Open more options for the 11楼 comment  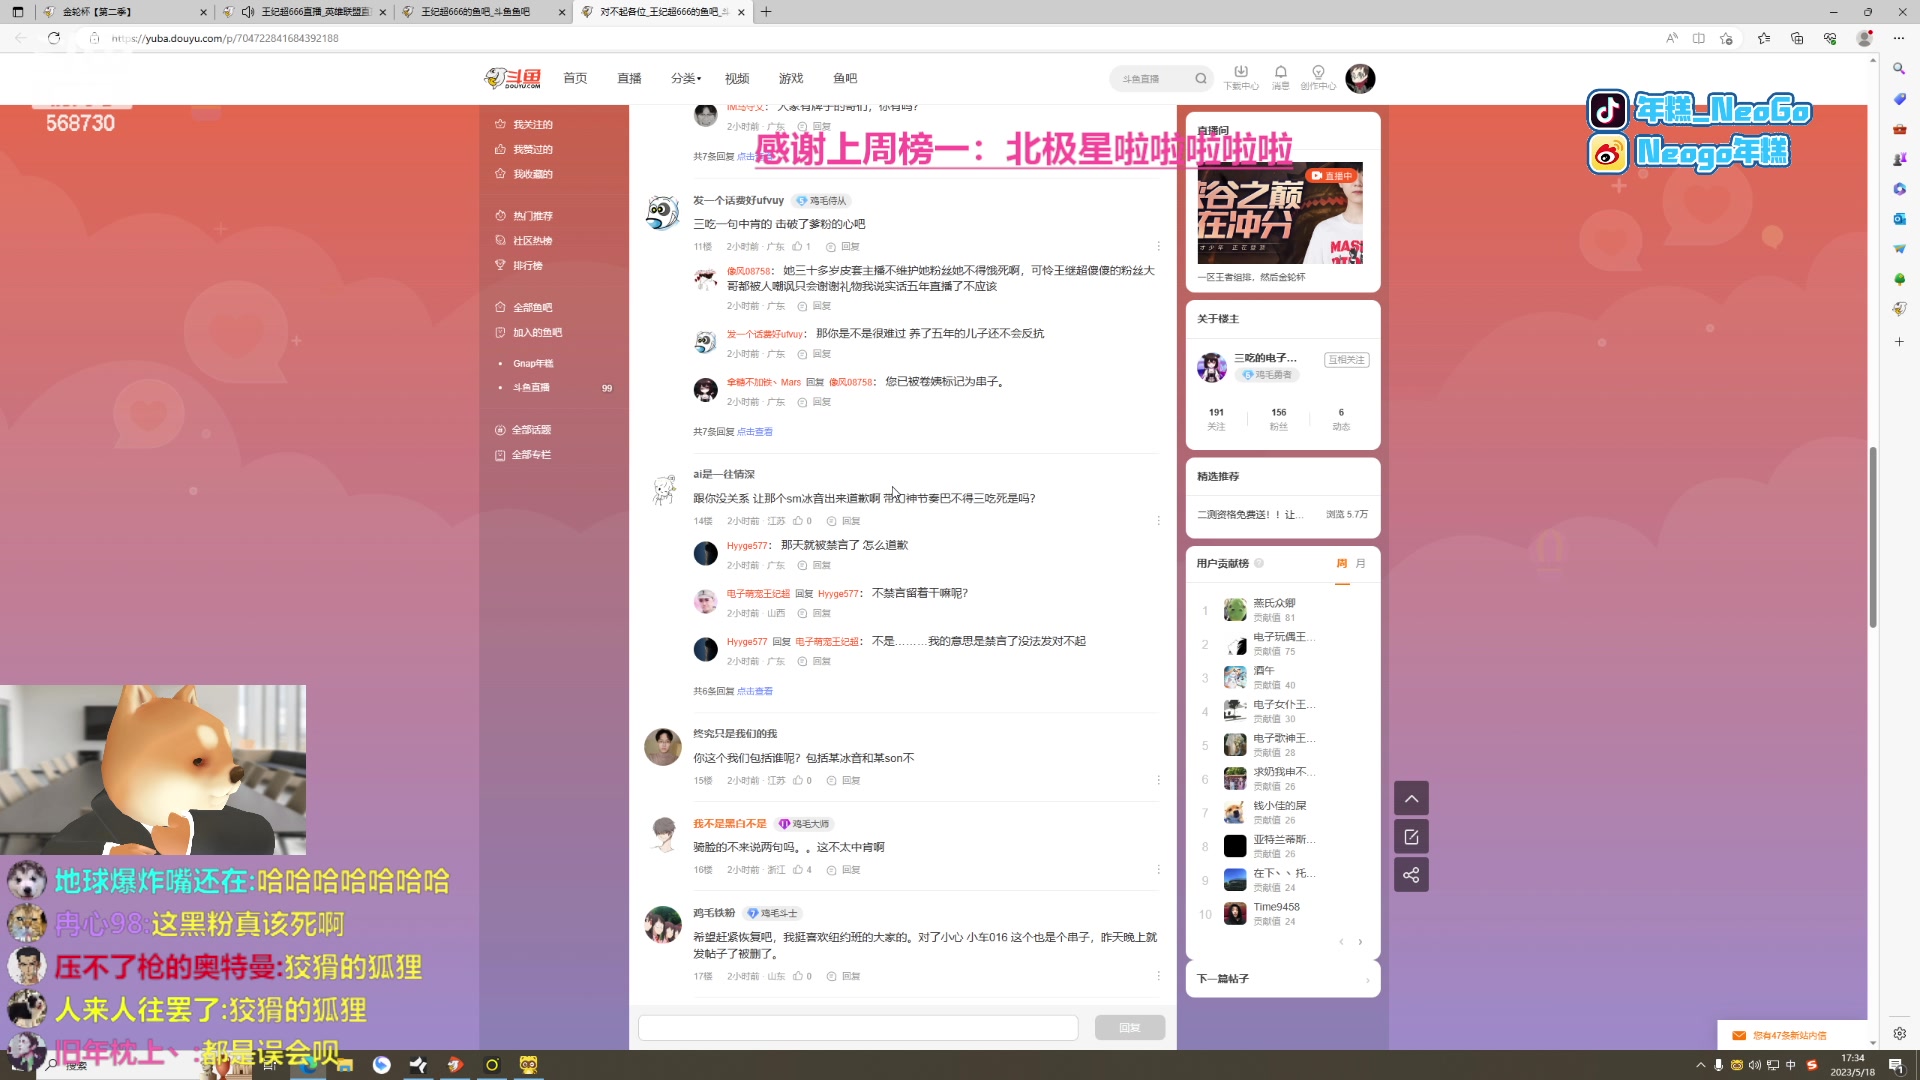coord(1158,246)
